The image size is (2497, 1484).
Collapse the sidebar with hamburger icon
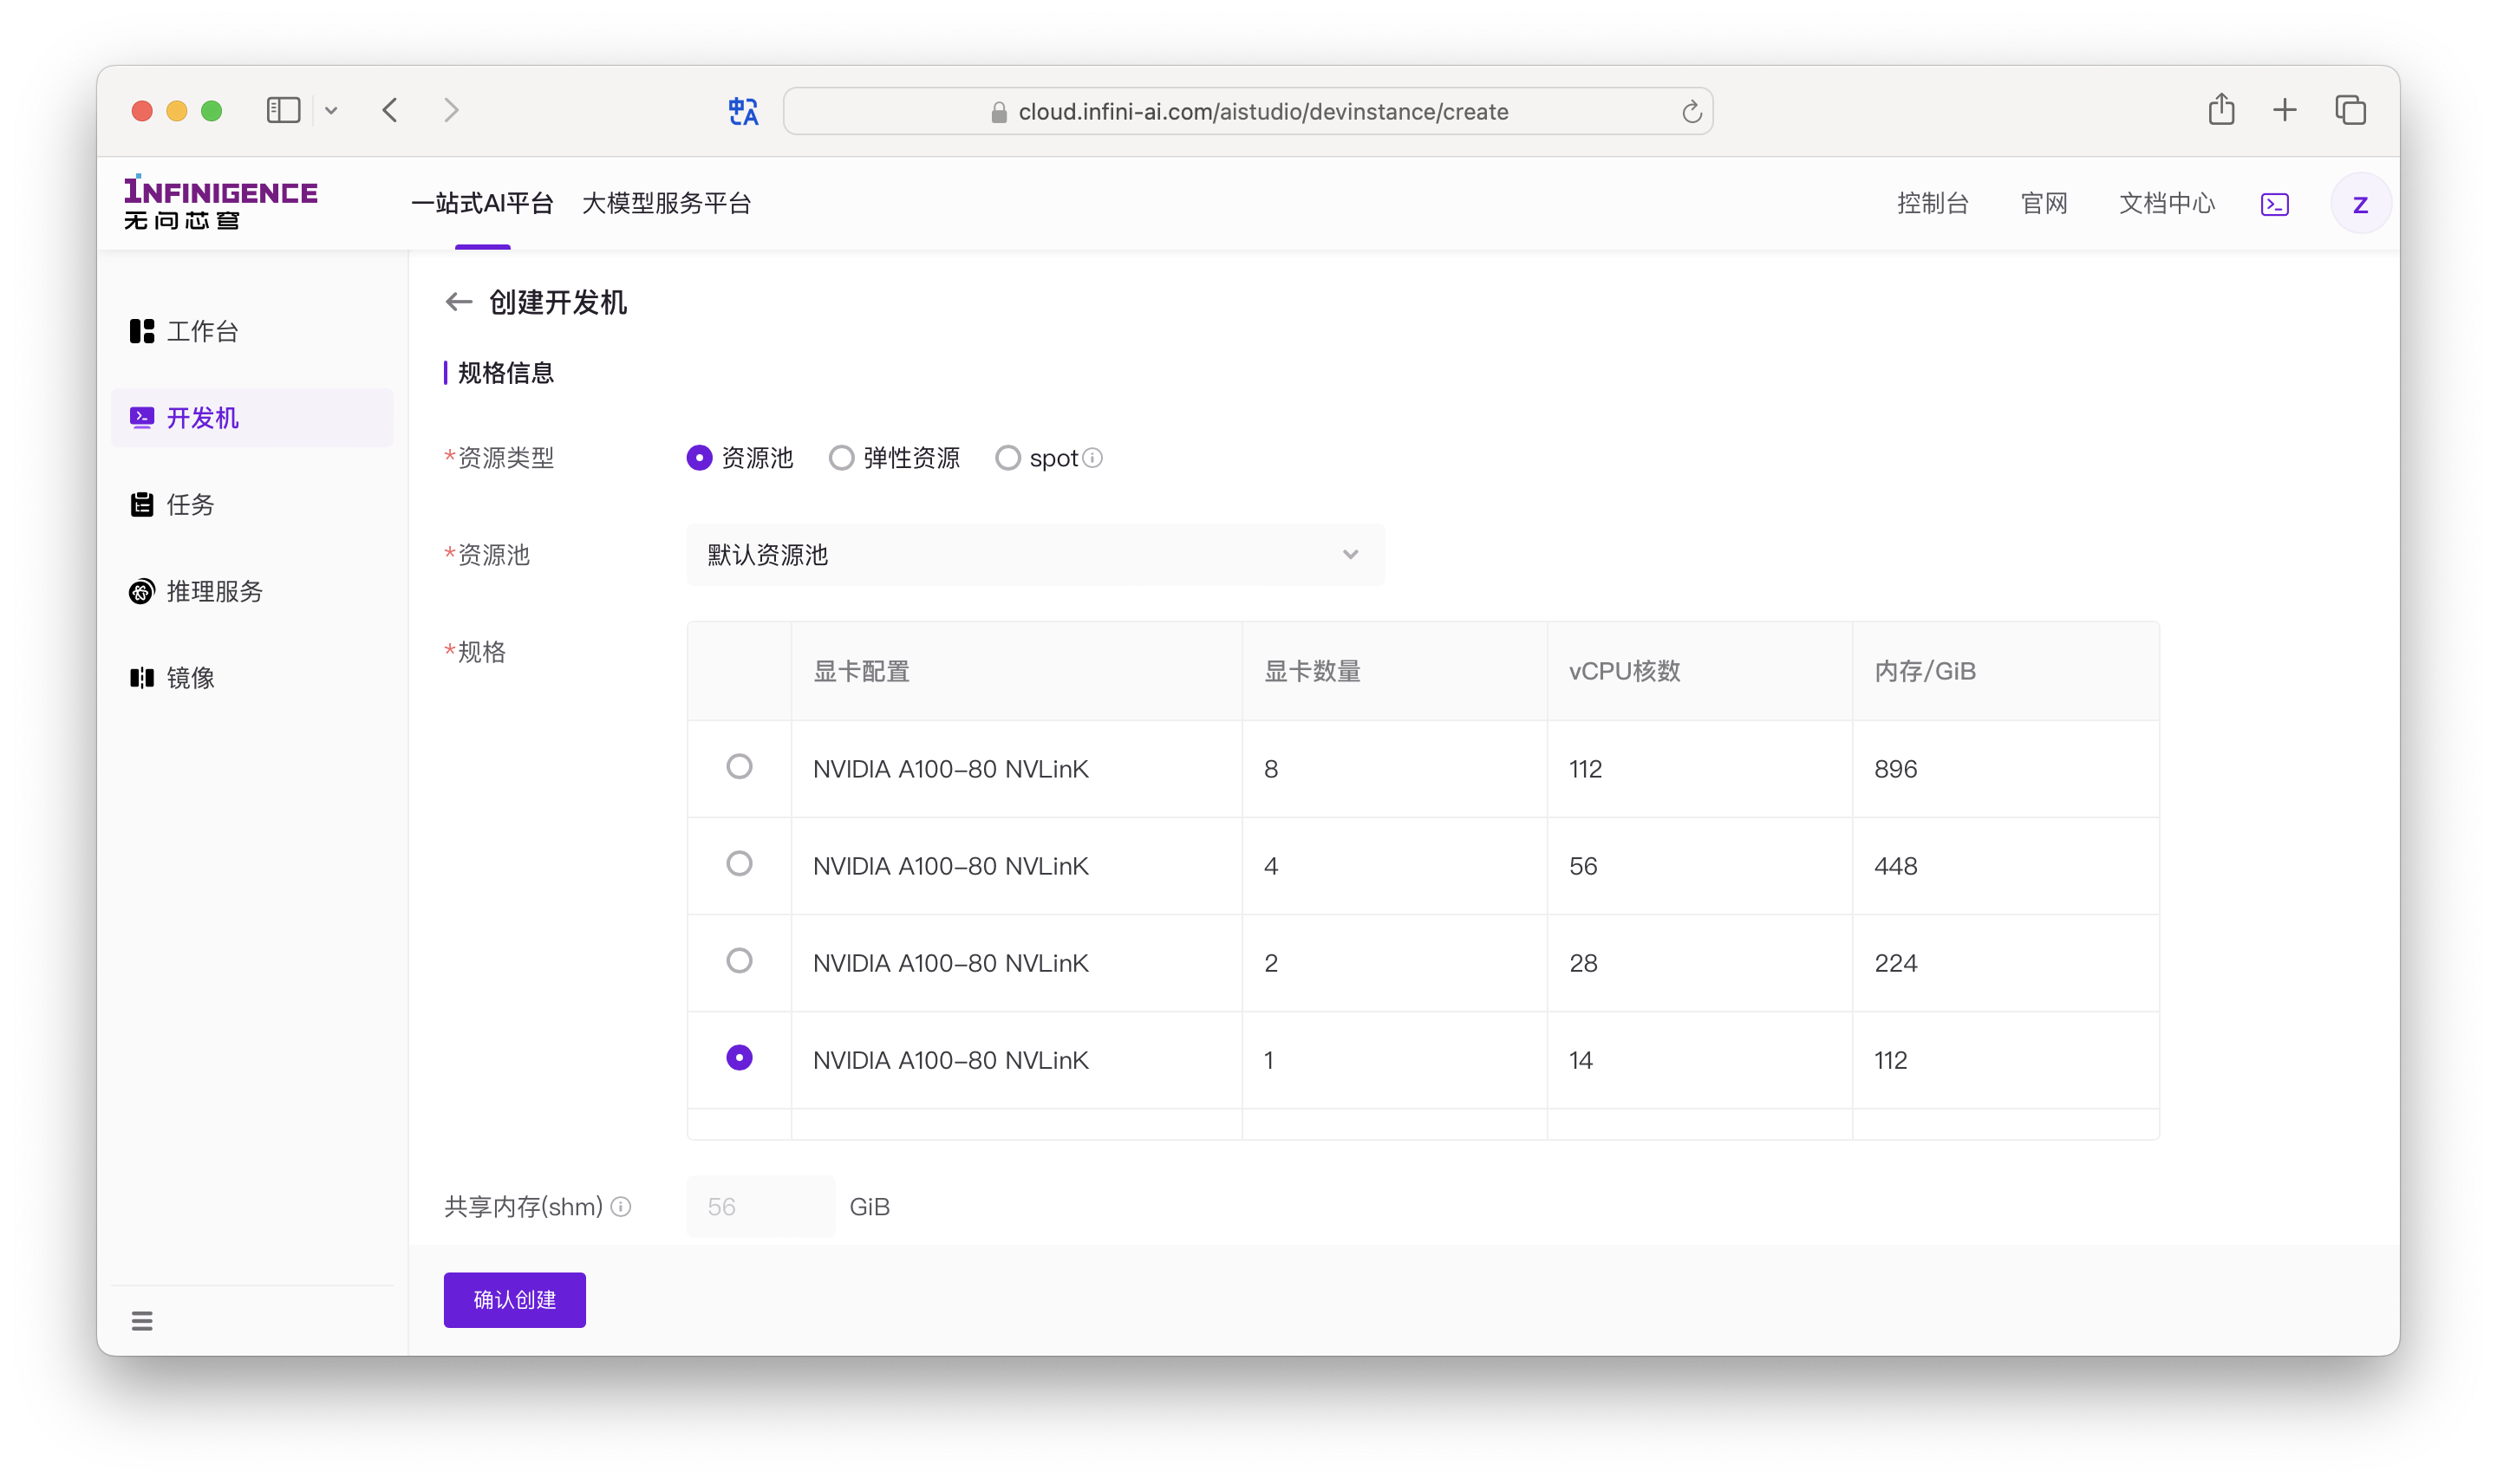pos(142,1321)
